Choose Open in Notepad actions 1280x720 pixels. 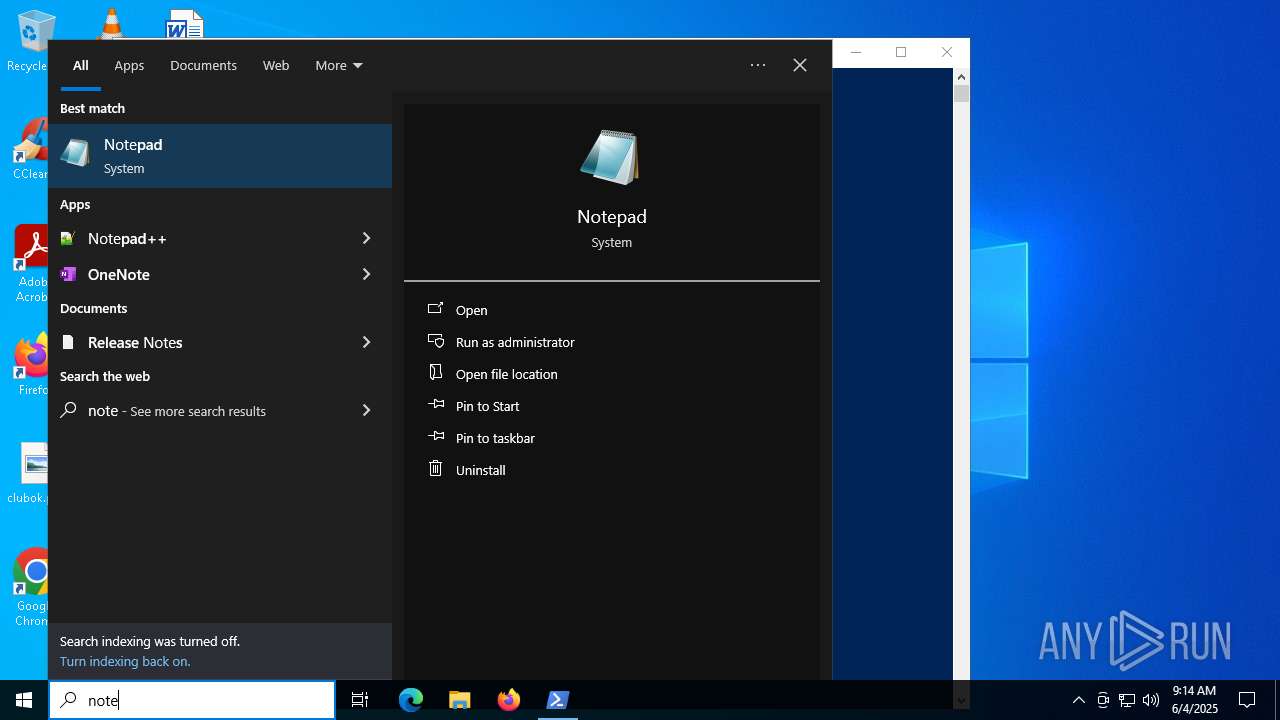point(472,310)
